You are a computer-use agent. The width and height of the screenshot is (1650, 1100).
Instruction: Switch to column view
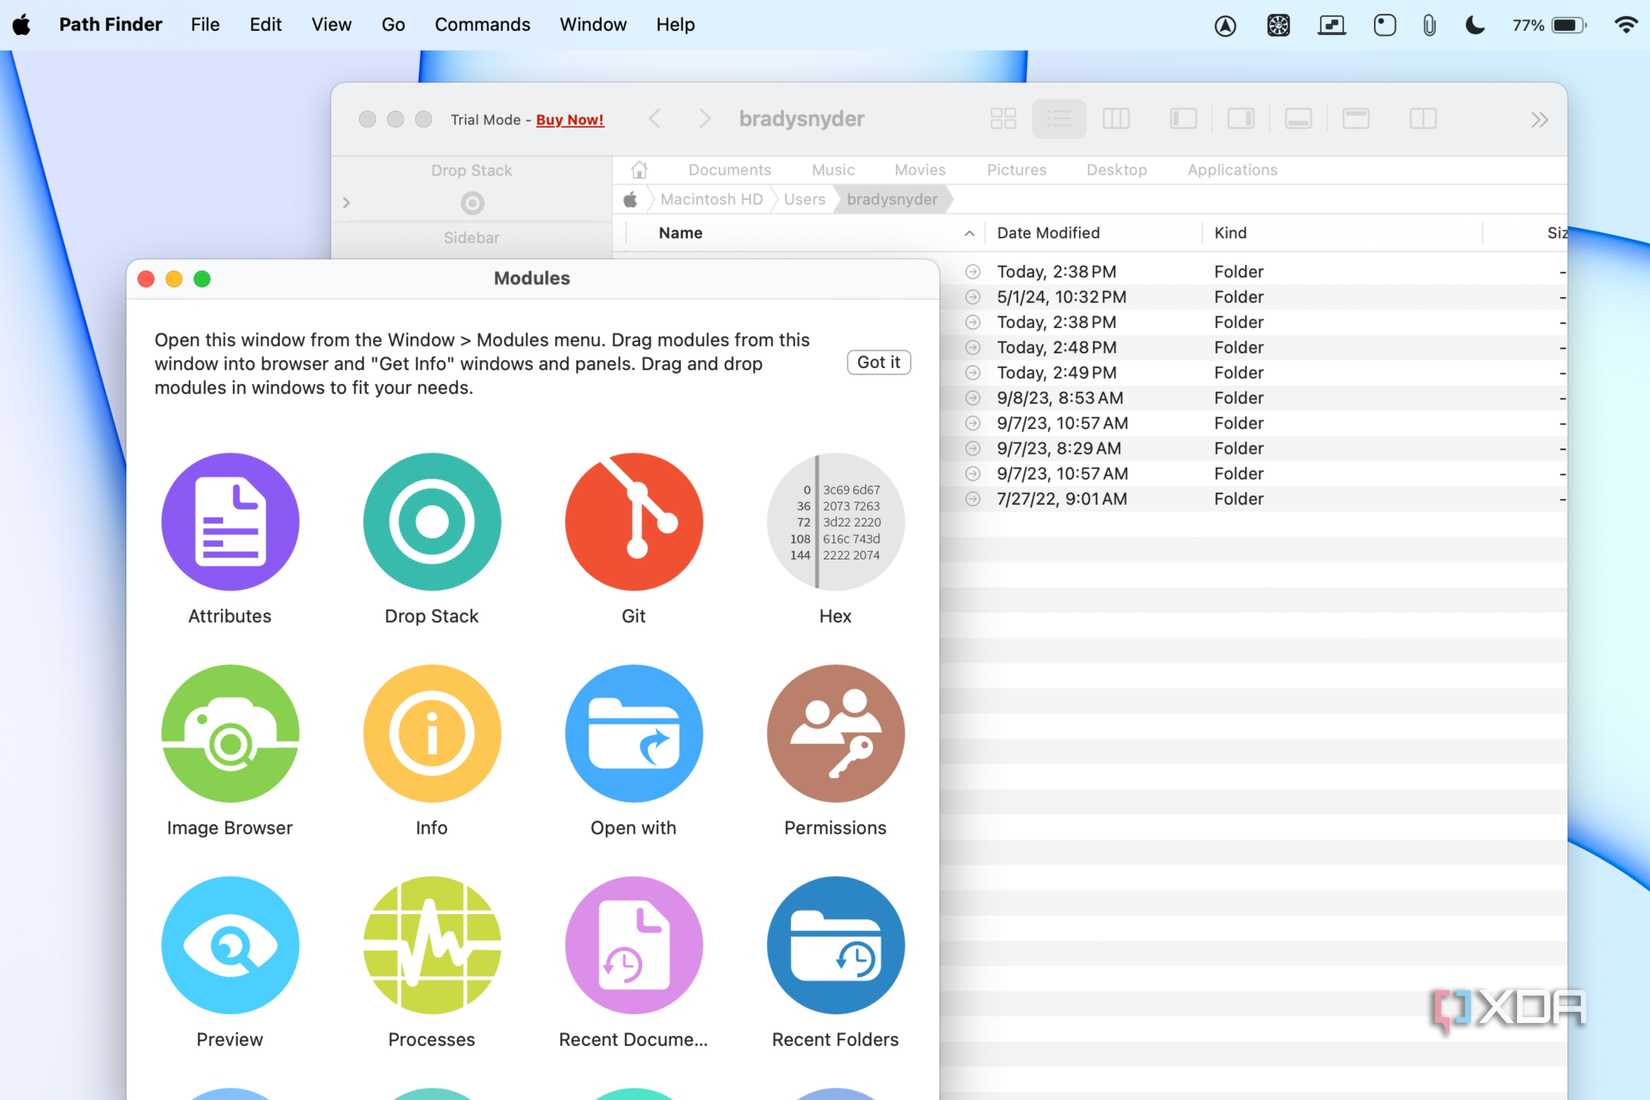click(x=1116, y=119)
